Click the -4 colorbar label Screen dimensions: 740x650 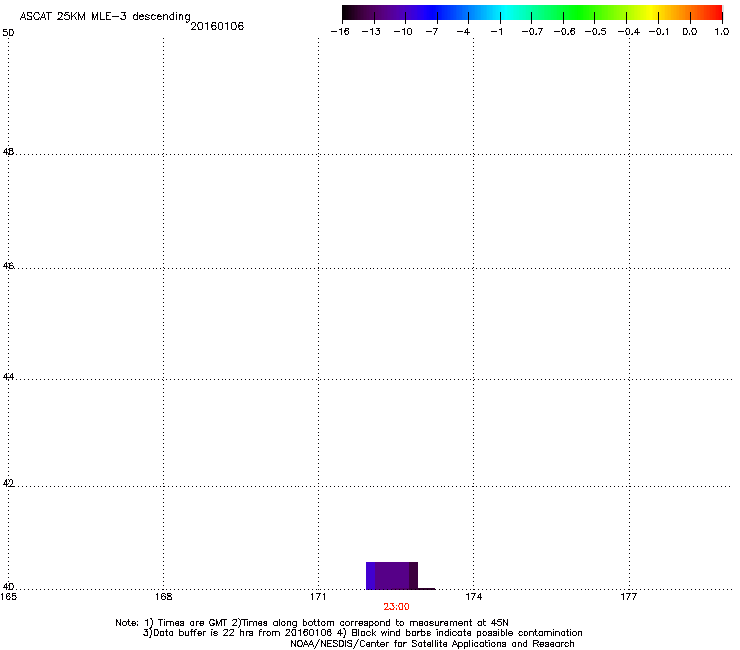pyautogui.click(x=463, y=32)
